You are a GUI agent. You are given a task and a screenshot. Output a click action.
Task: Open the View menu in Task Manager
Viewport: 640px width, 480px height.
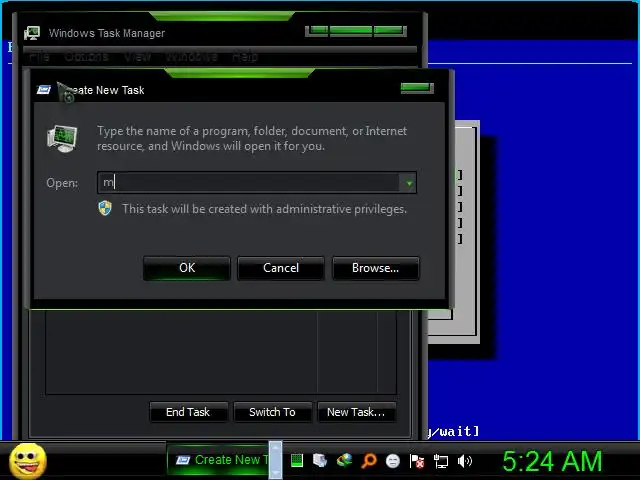click(x=138, y=56)
